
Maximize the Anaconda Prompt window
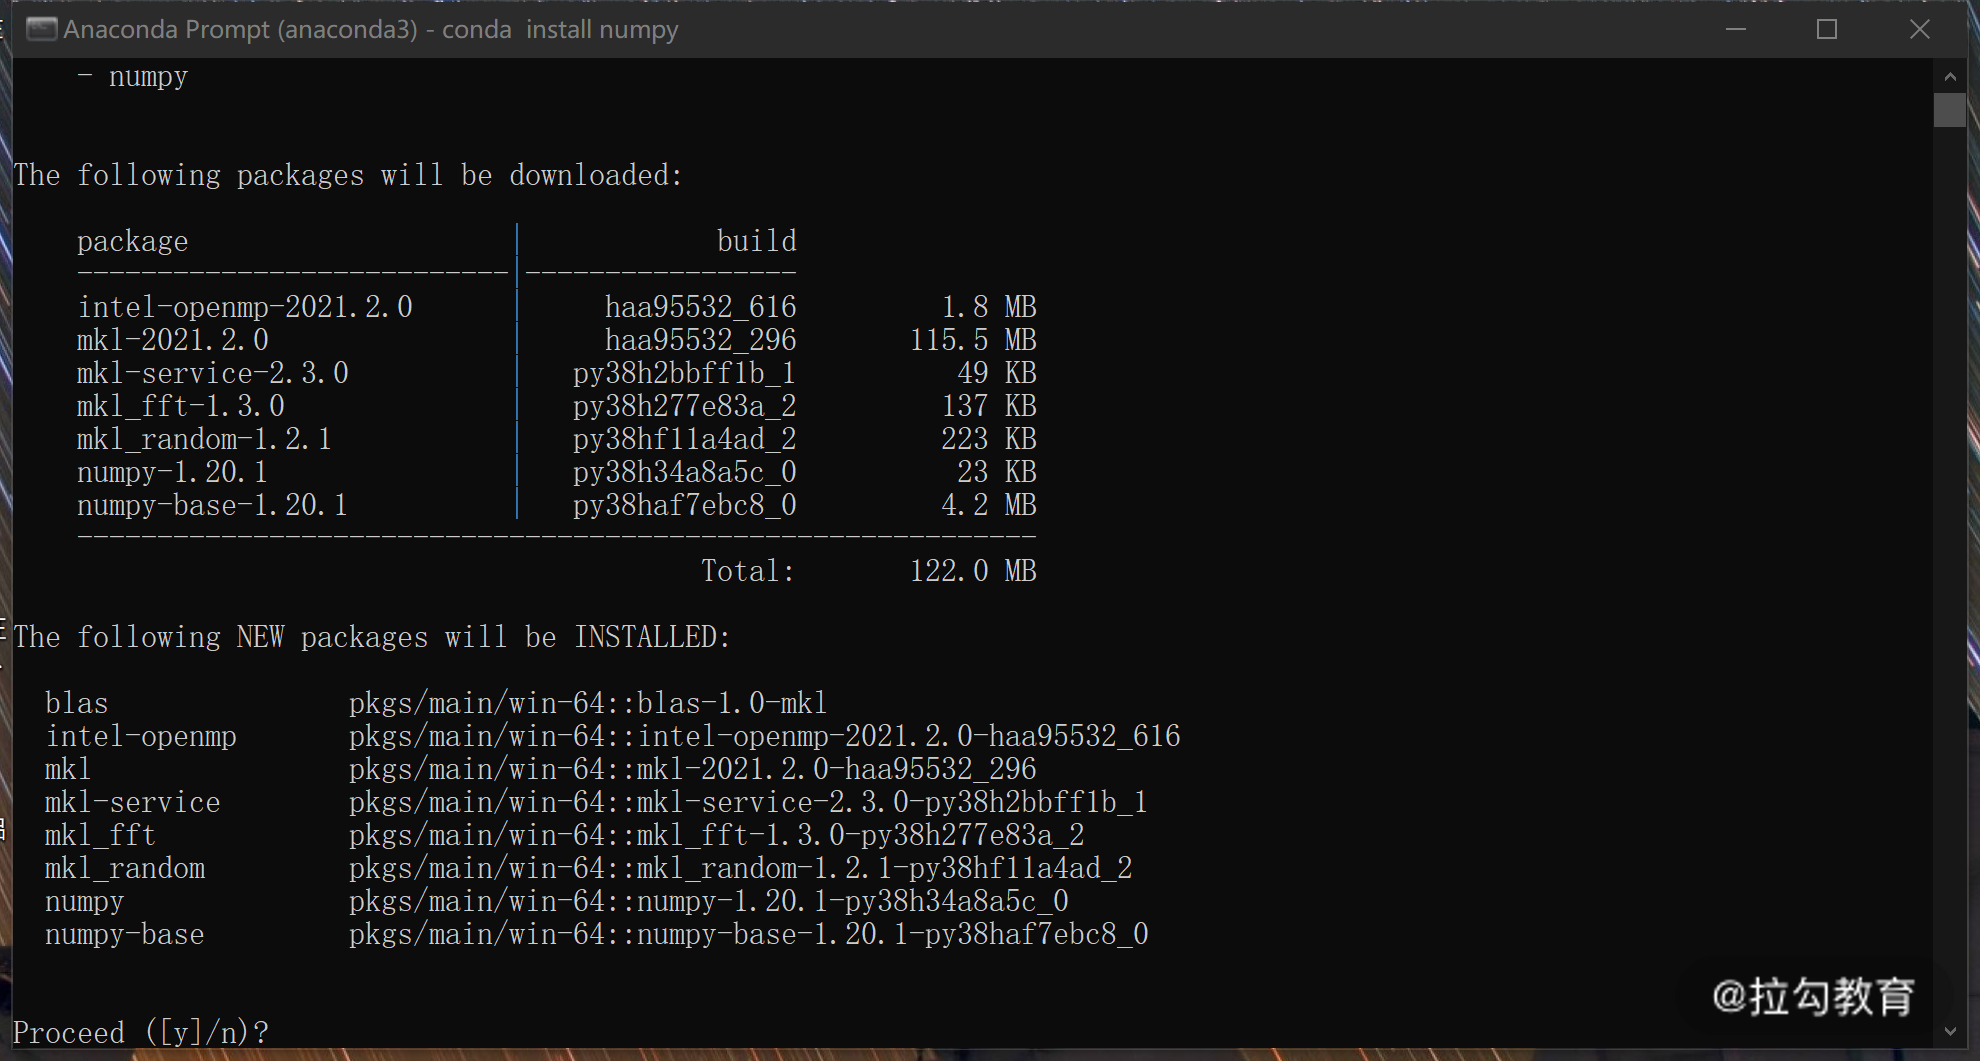tap(1827, 29)
